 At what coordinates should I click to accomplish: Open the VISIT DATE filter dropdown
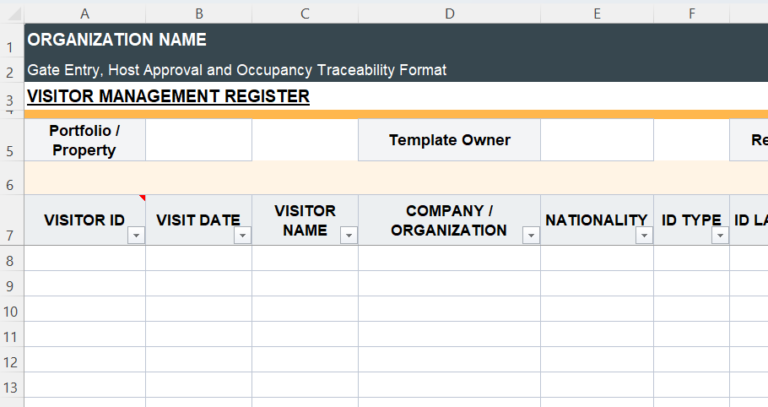tap(242, 236)
